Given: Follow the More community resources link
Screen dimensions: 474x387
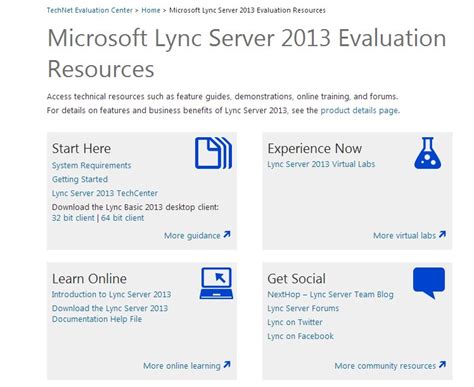Looking at the screenshot, I should click(385, 366).
